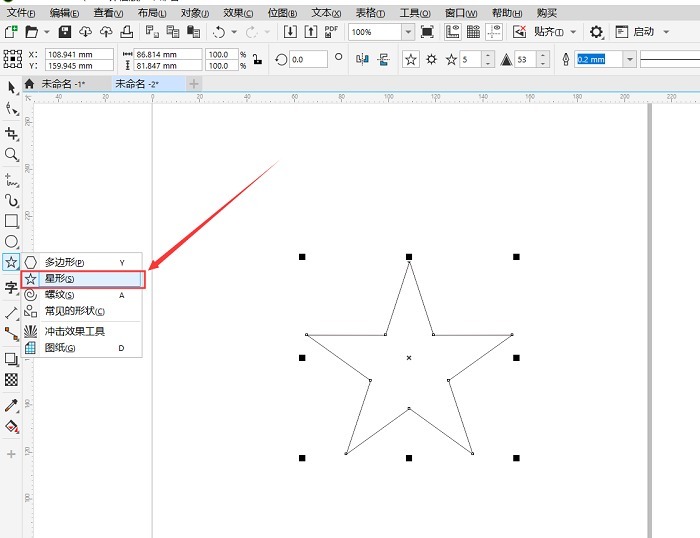Open the 贴齐 snap-to dropdown
700x538 pixels.
[x=573, y=32]
